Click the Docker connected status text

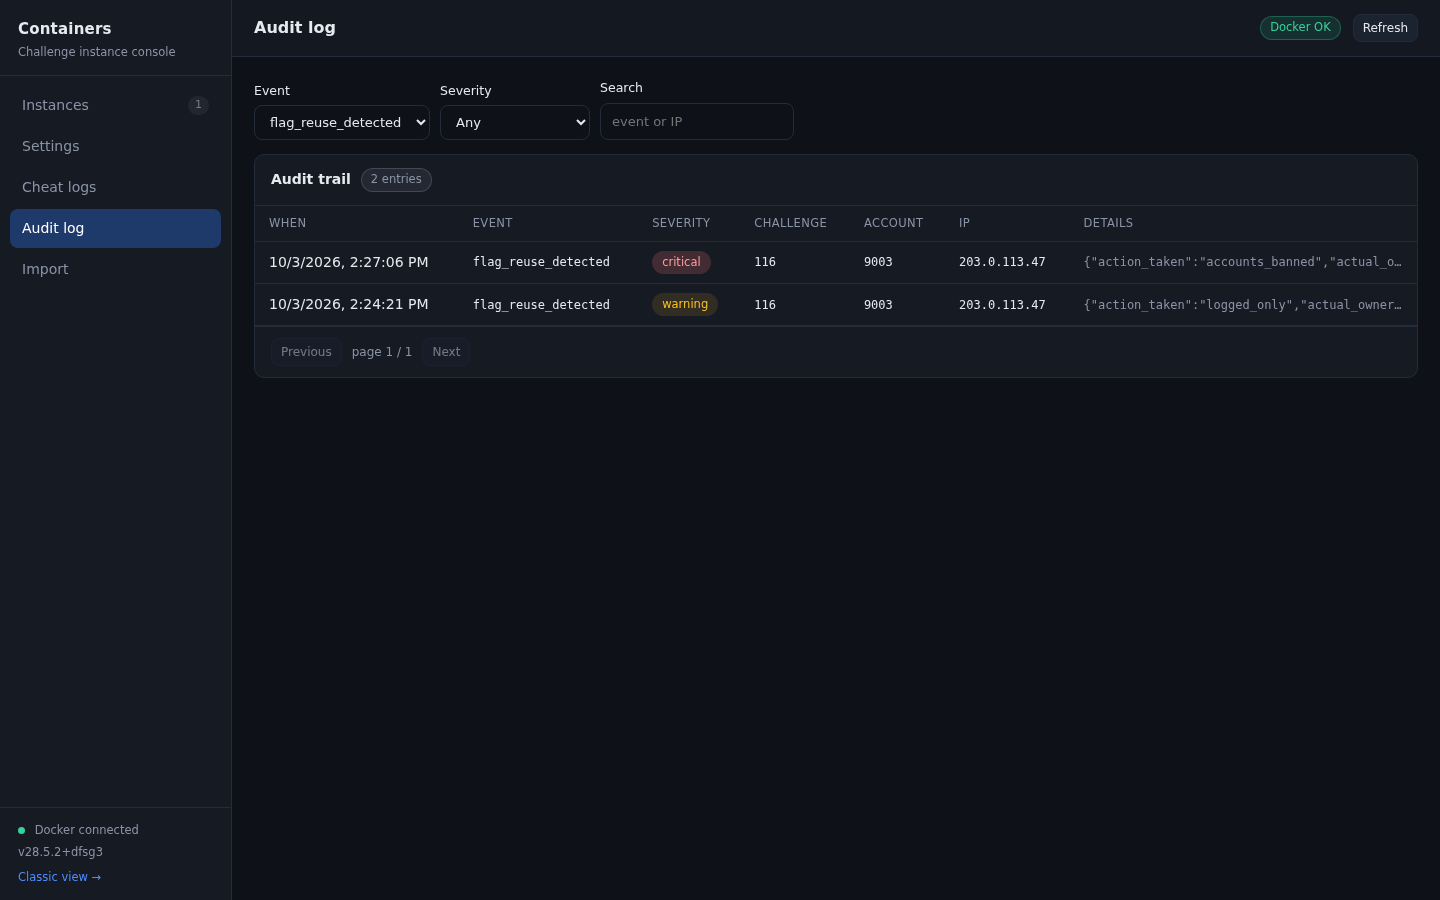(x=87, y=830)
